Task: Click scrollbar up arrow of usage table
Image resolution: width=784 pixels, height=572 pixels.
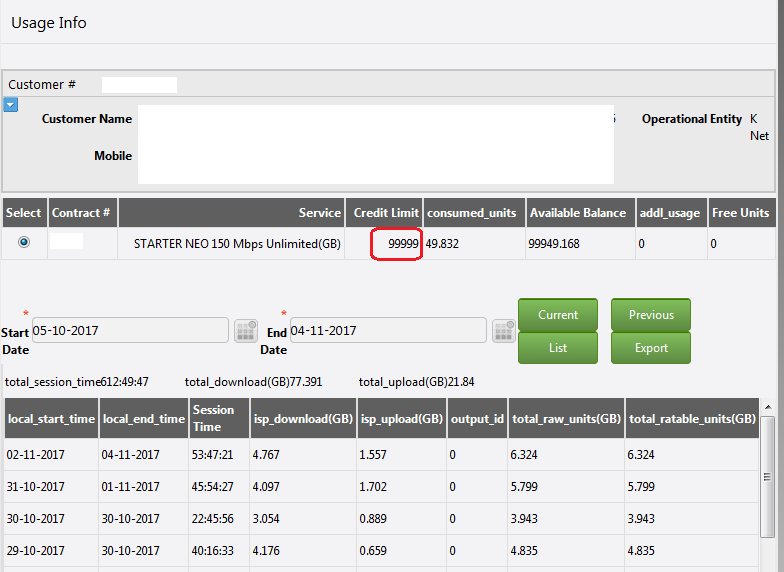Action: click(x=768, y=407)
